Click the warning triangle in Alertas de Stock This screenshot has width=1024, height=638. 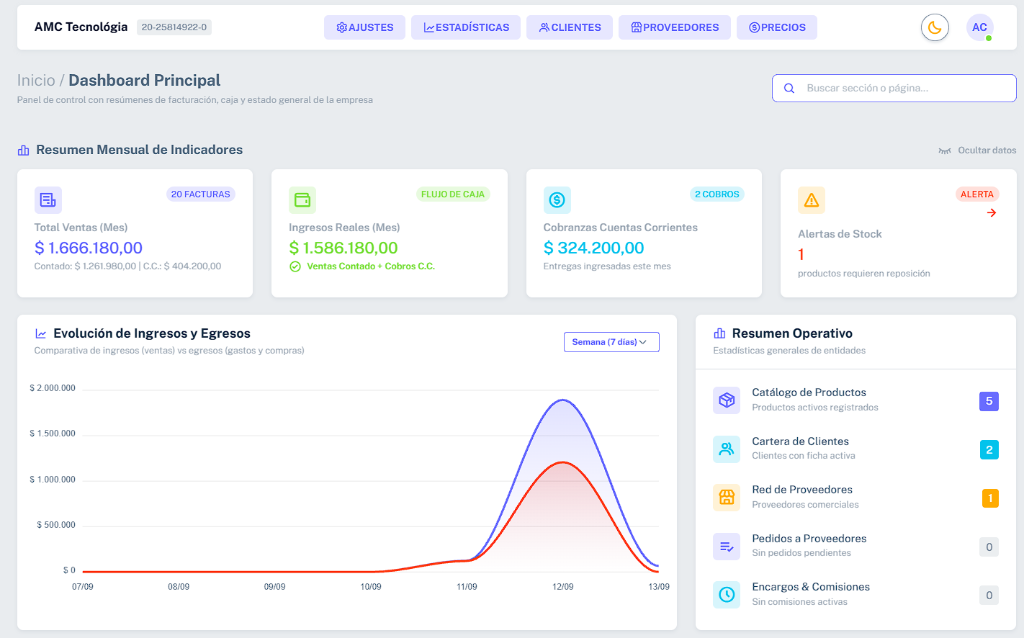click(x=811, y=200)
